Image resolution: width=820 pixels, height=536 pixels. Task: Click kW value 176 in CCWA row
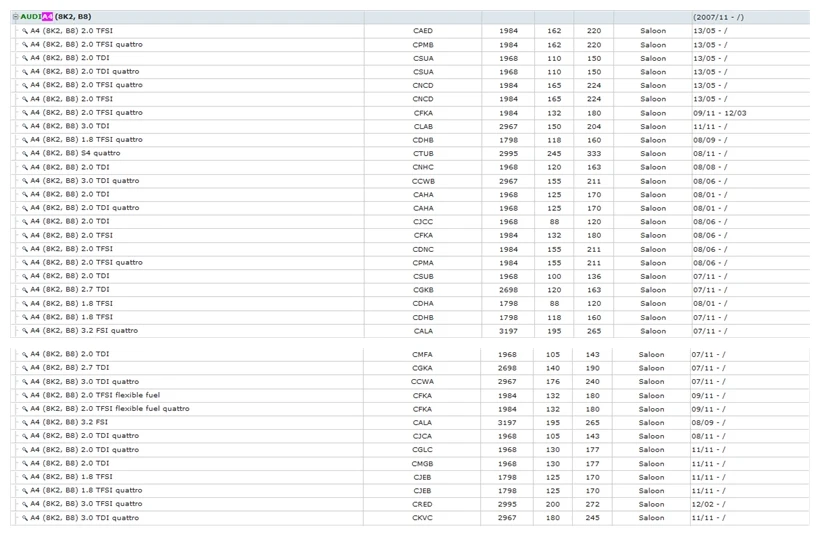[553, 382]
